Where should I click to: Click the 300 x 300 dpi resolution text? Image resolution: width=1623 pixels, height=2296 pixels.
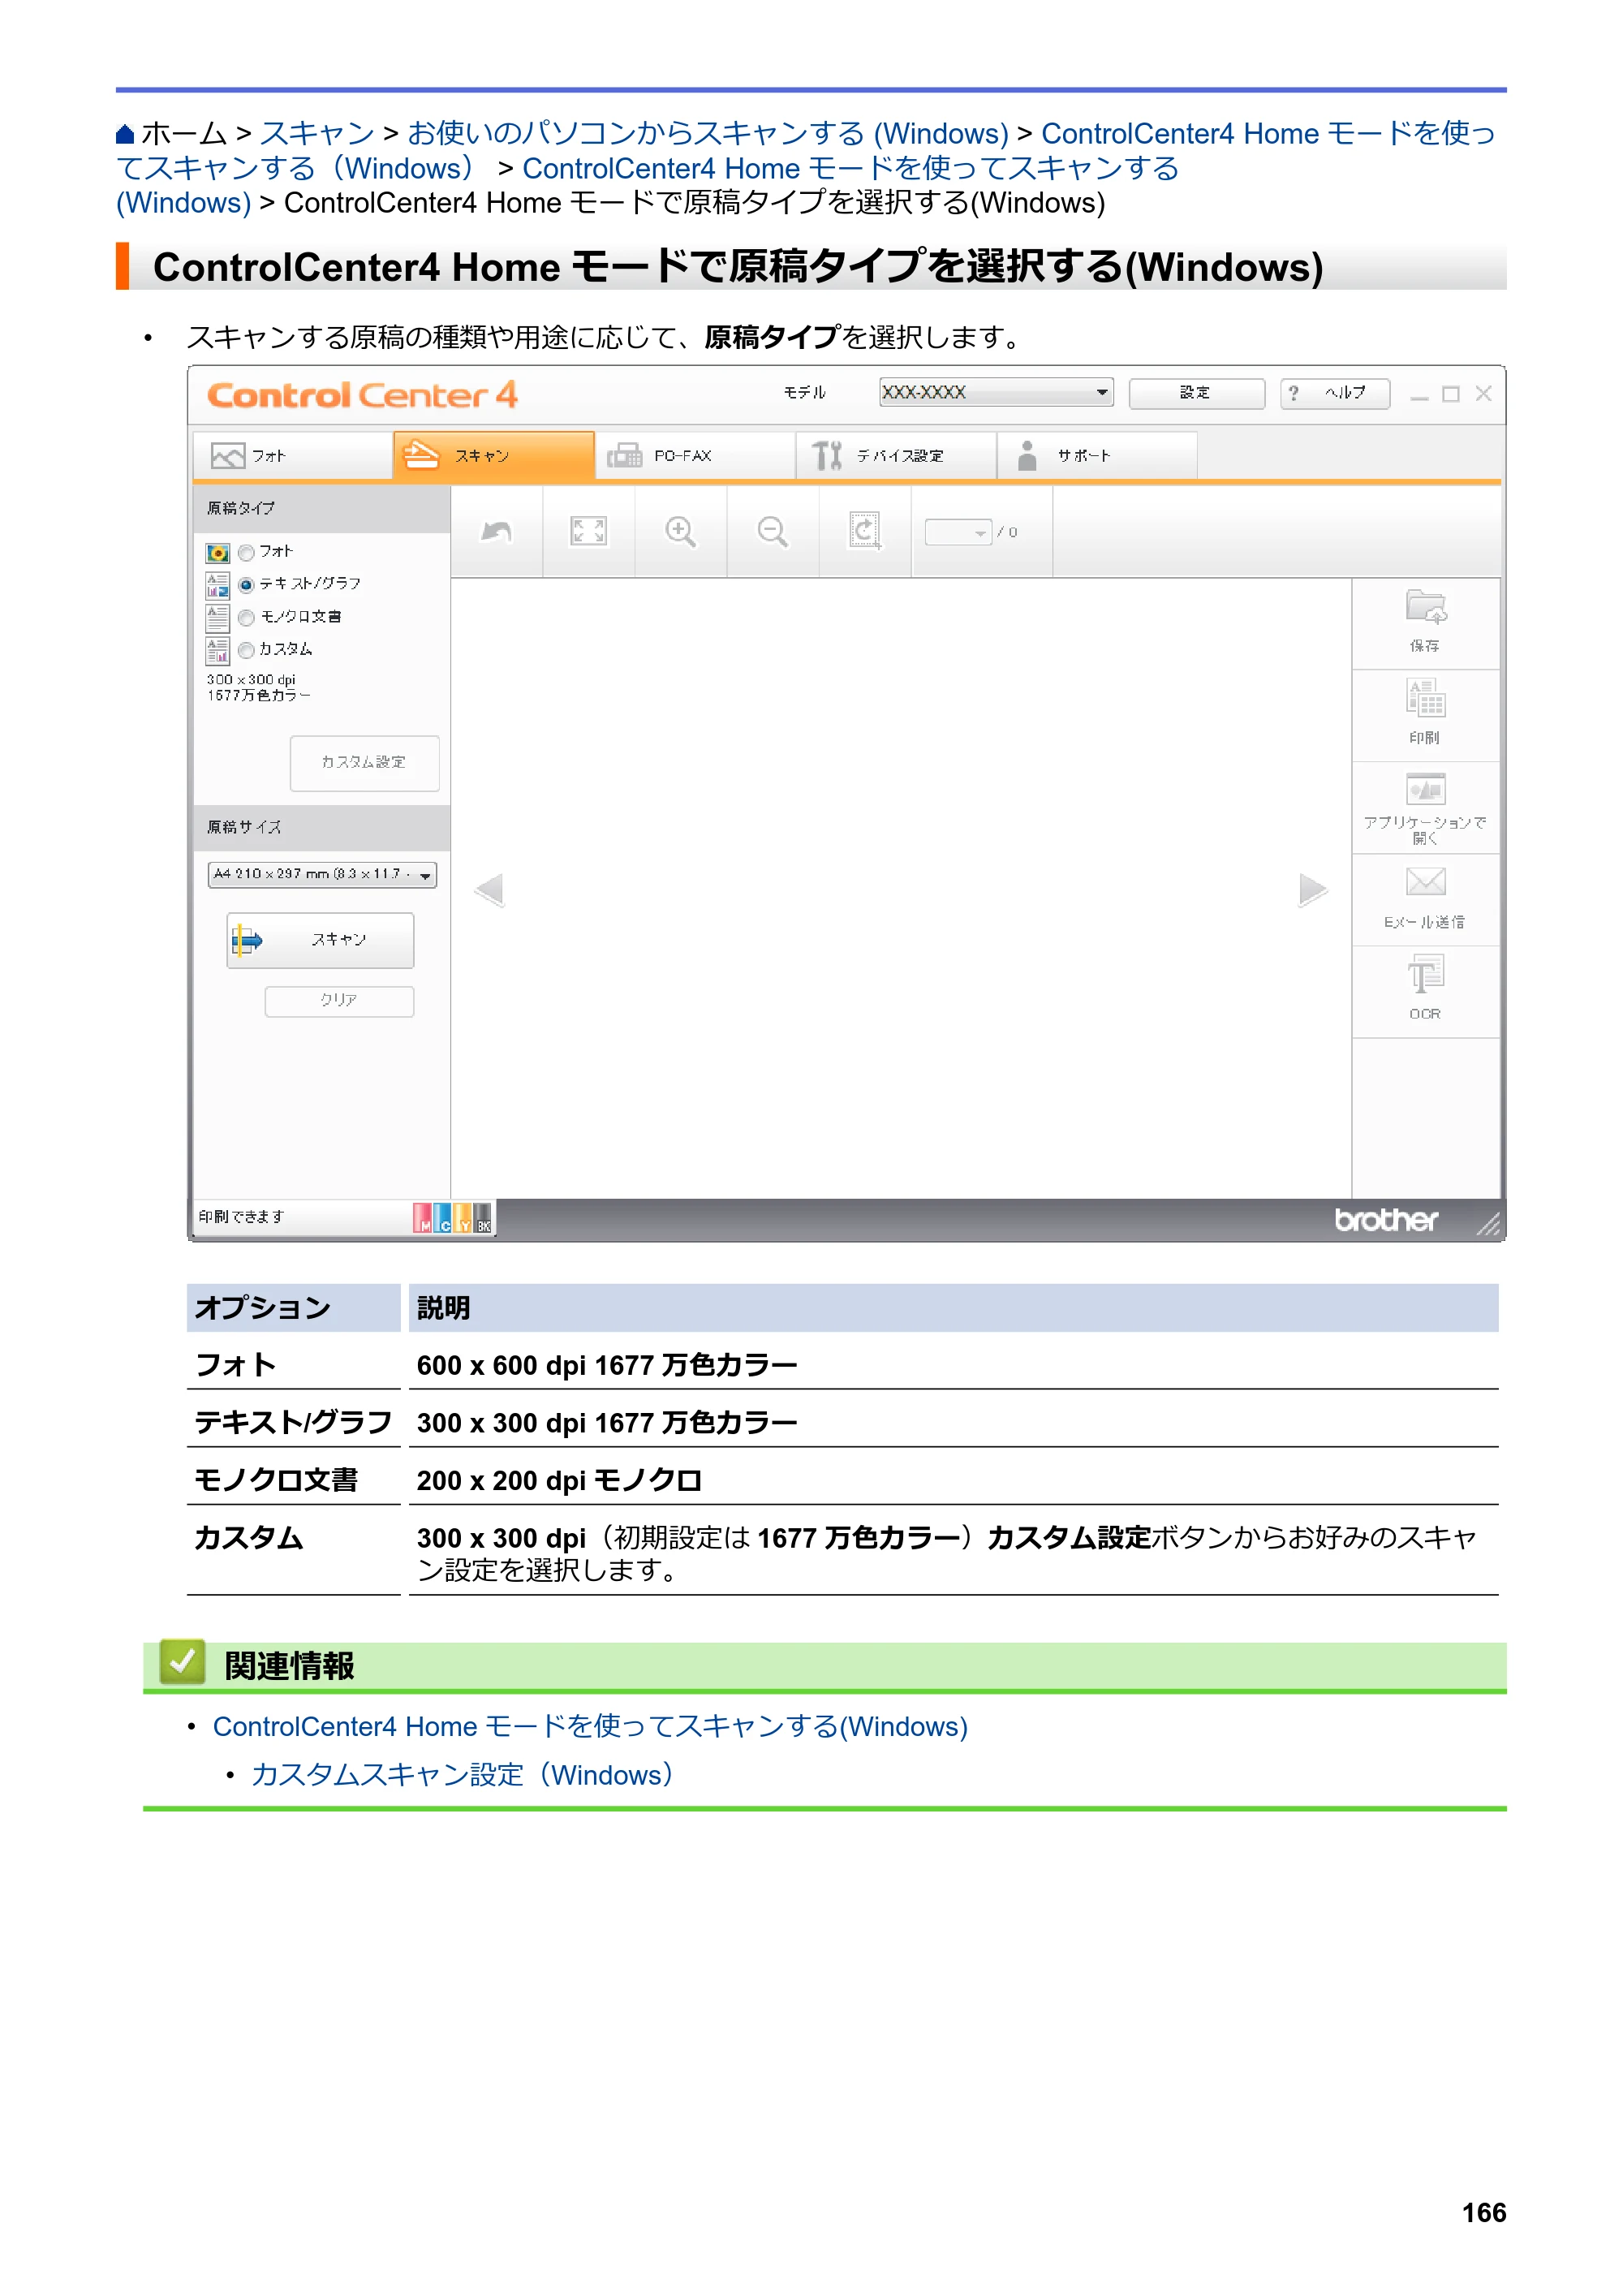pos(251,680)
